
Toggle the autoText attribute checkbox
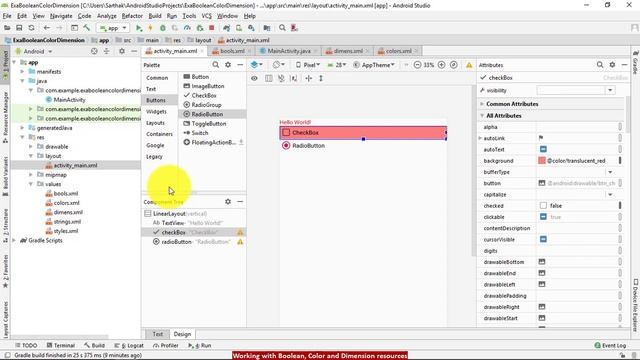(x=543, y=149)
